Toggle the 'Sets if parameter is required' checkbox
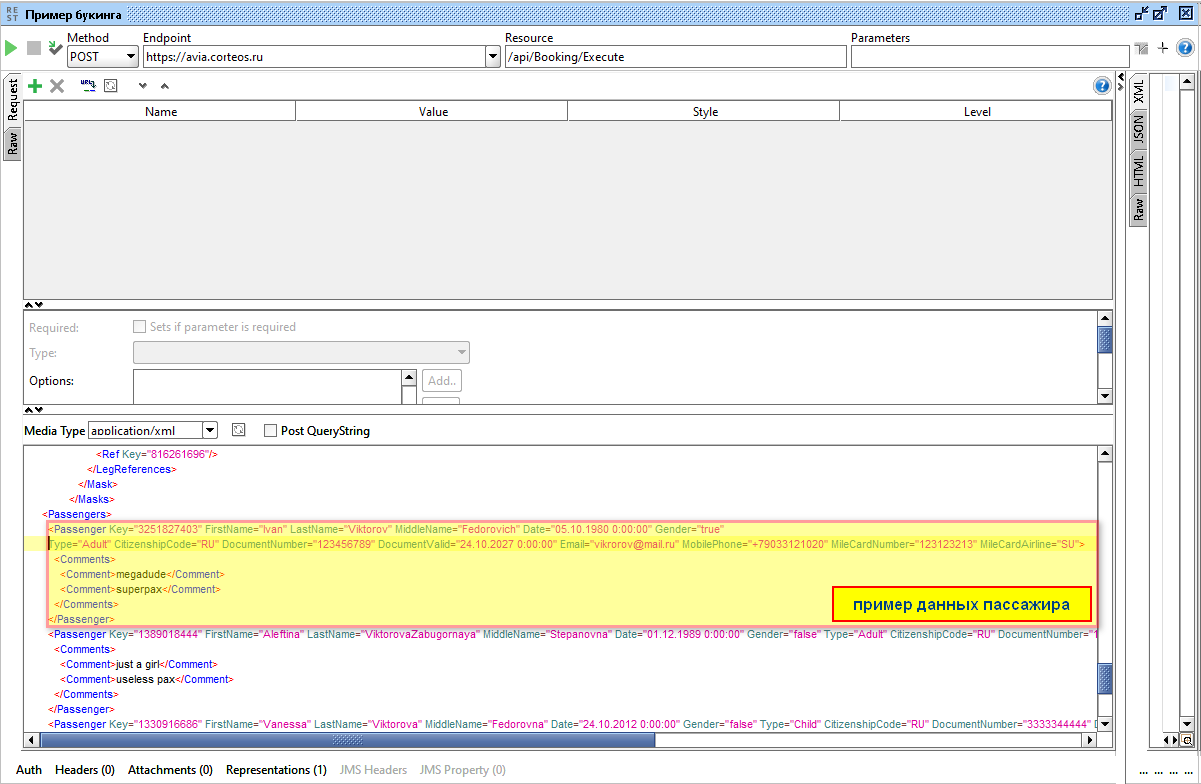 pyautogui.click(x=140, y=327)
